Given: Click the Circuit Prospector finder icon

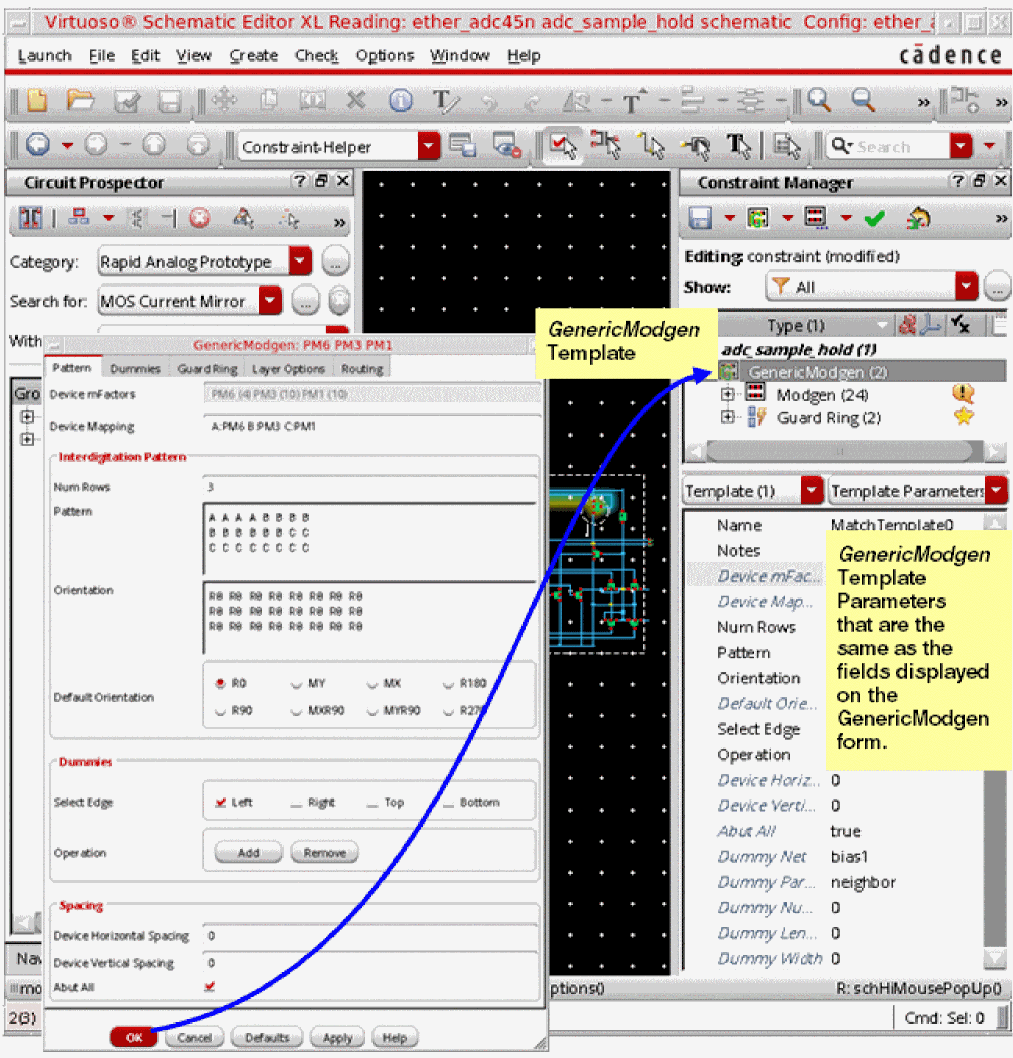Looking at the screenshot, I should click(243, 218).
